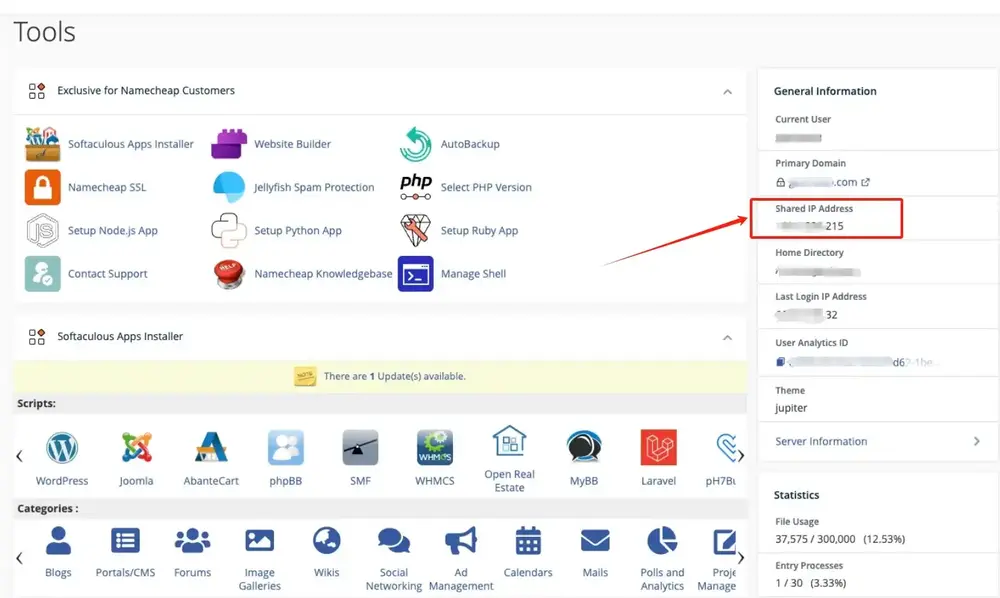Select AbanteCart script
This screenshot has width=1000, height=598.
tap(211, 458)
